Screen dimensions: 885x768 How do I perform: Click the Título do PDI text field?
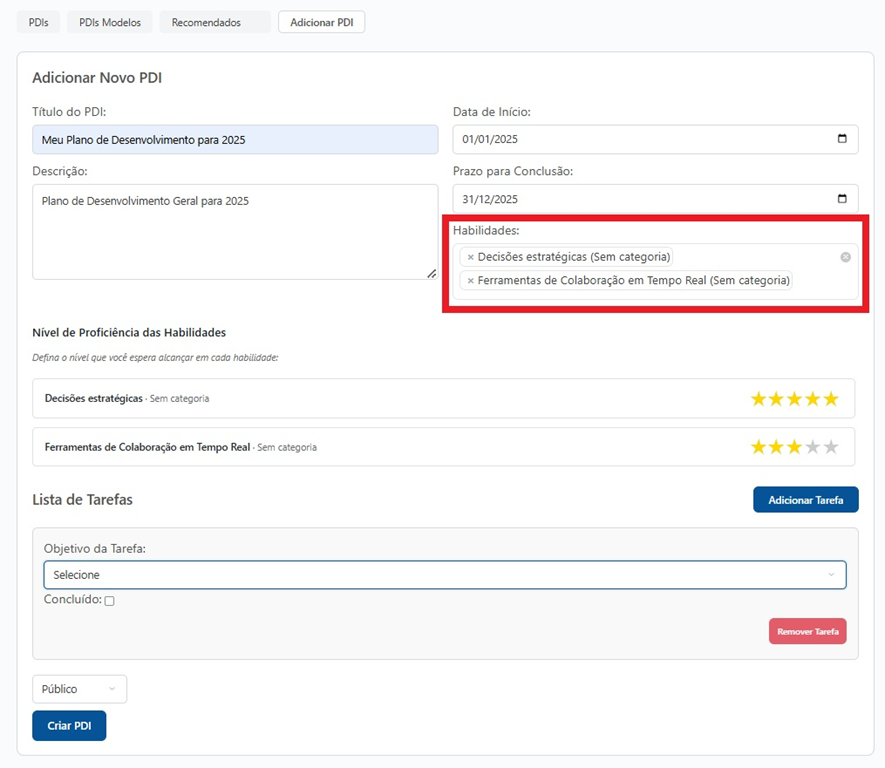[235, 140]
